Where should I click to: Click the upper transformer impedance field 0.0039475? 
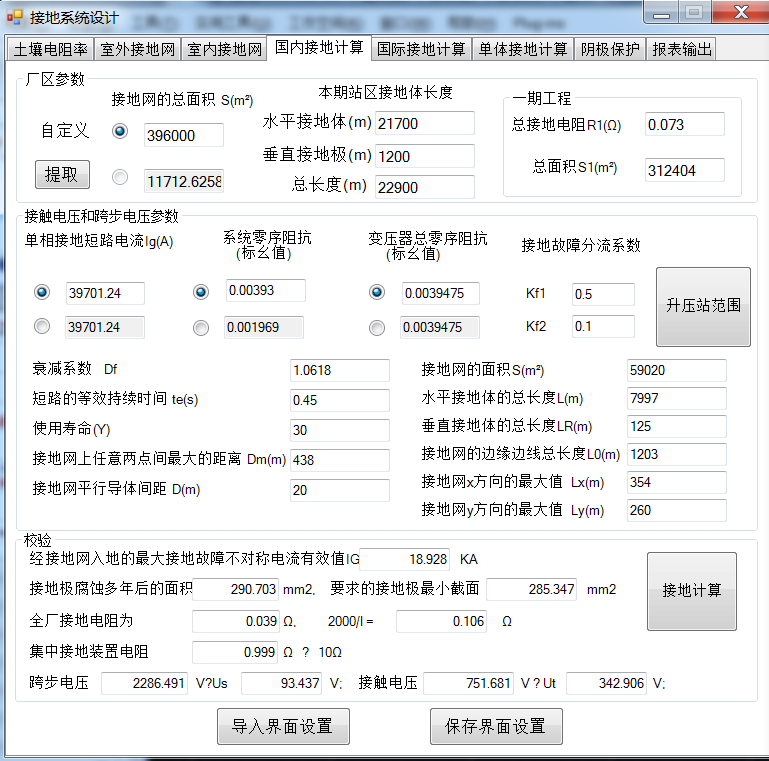(x=440, y=293)
